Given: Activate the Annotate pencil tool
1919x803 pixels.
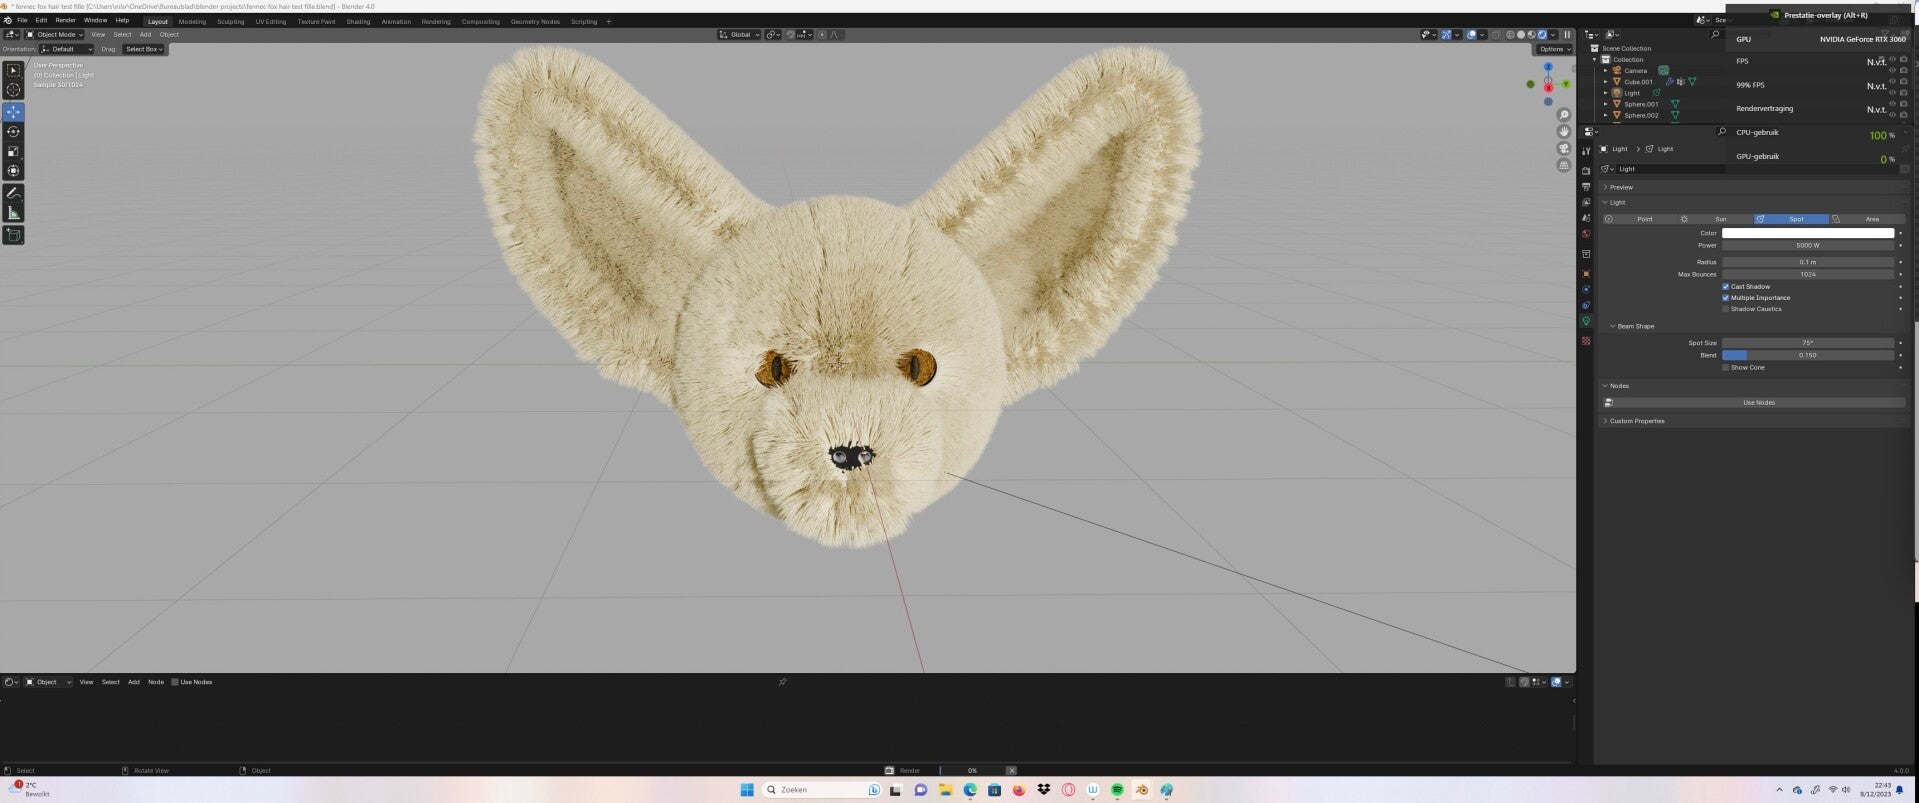Looking at the screenshot, I should (13, 192).
